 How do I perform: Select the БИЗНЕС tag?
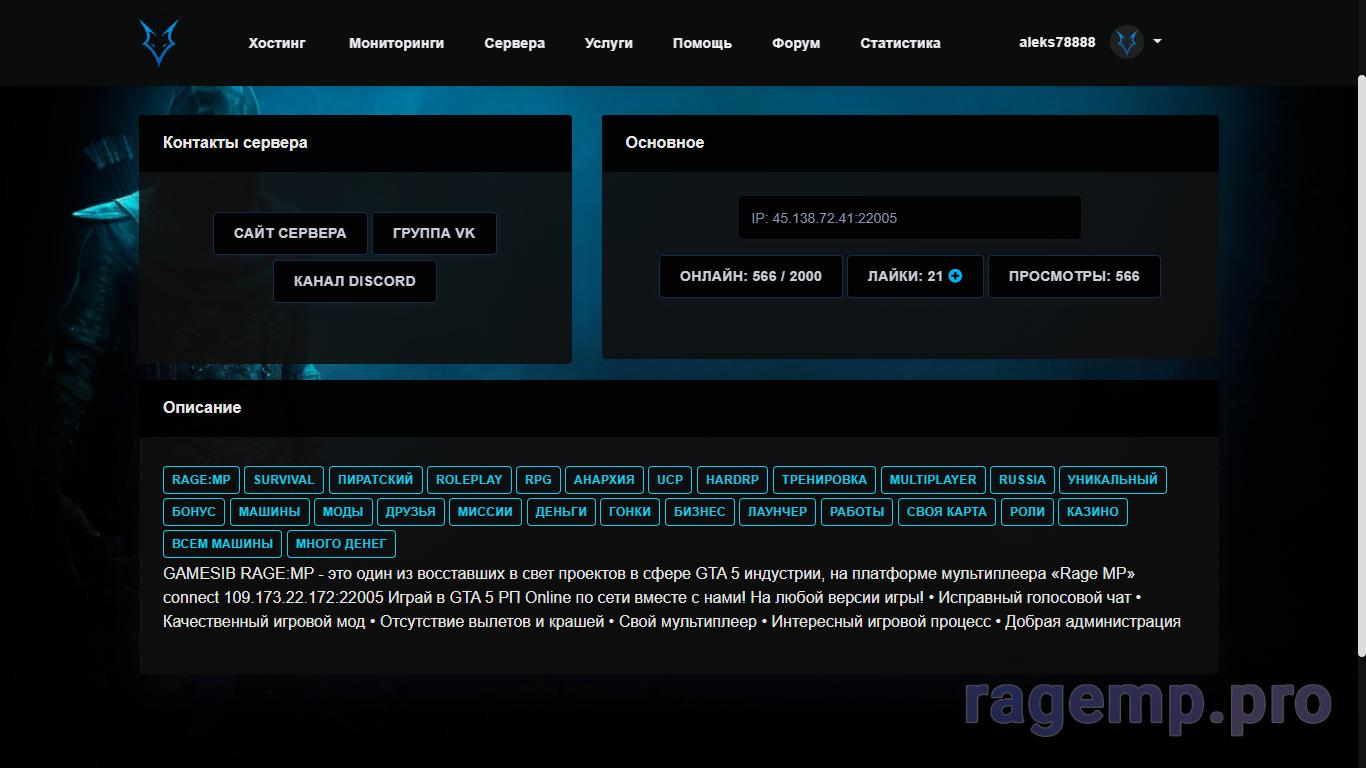(699, 512)
